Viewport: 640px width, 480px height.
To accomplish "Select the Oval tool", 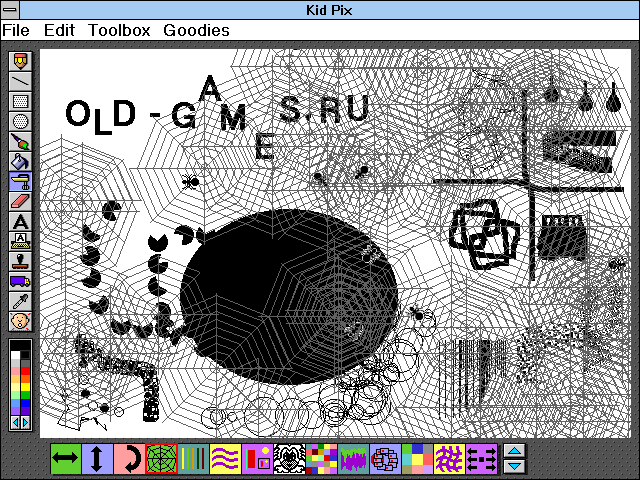I will click(20, 122).
